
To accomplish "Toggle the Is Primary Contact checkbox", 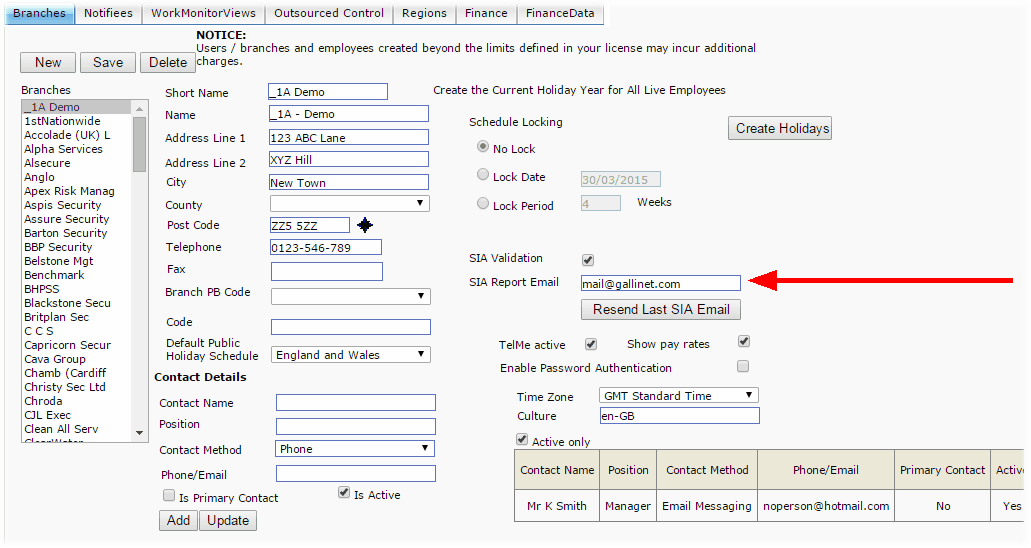I will click(x=169, y=496).
